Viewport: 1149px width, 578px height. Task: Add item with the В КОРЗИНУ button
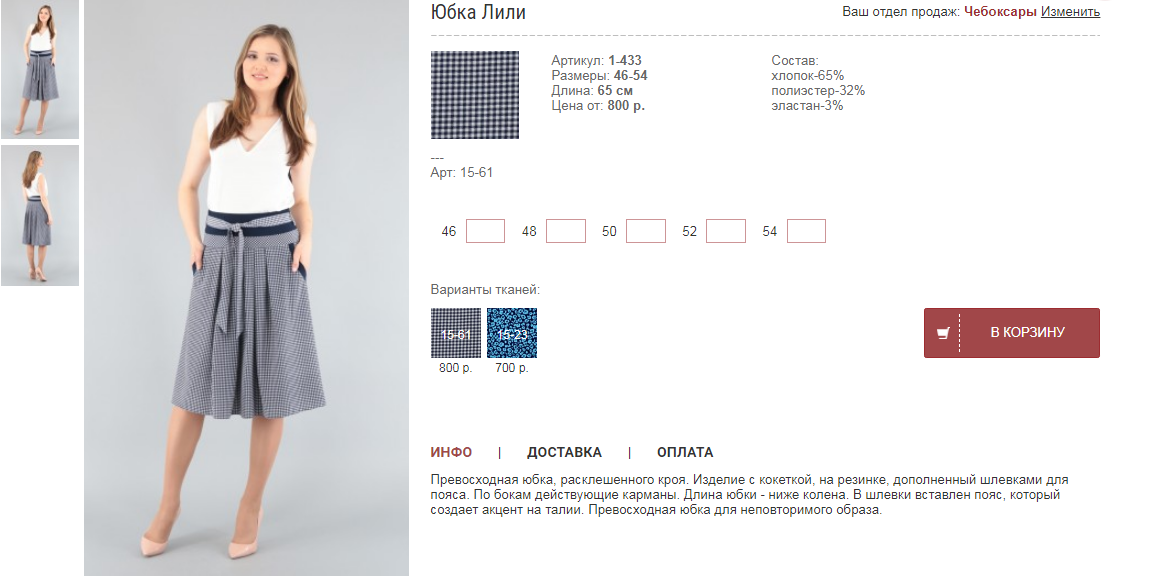coord(1011,333)
